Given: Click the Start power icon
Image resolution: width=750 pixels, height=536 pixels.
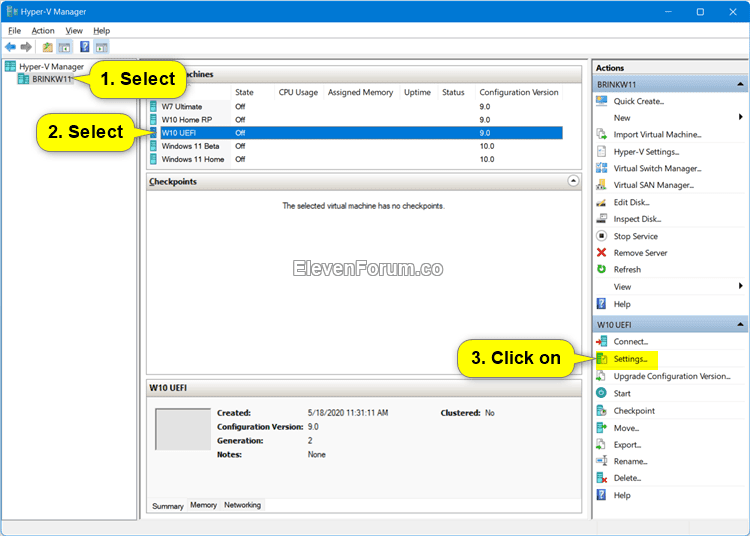Looking at the screenshot, I should (x=601, y=393).
